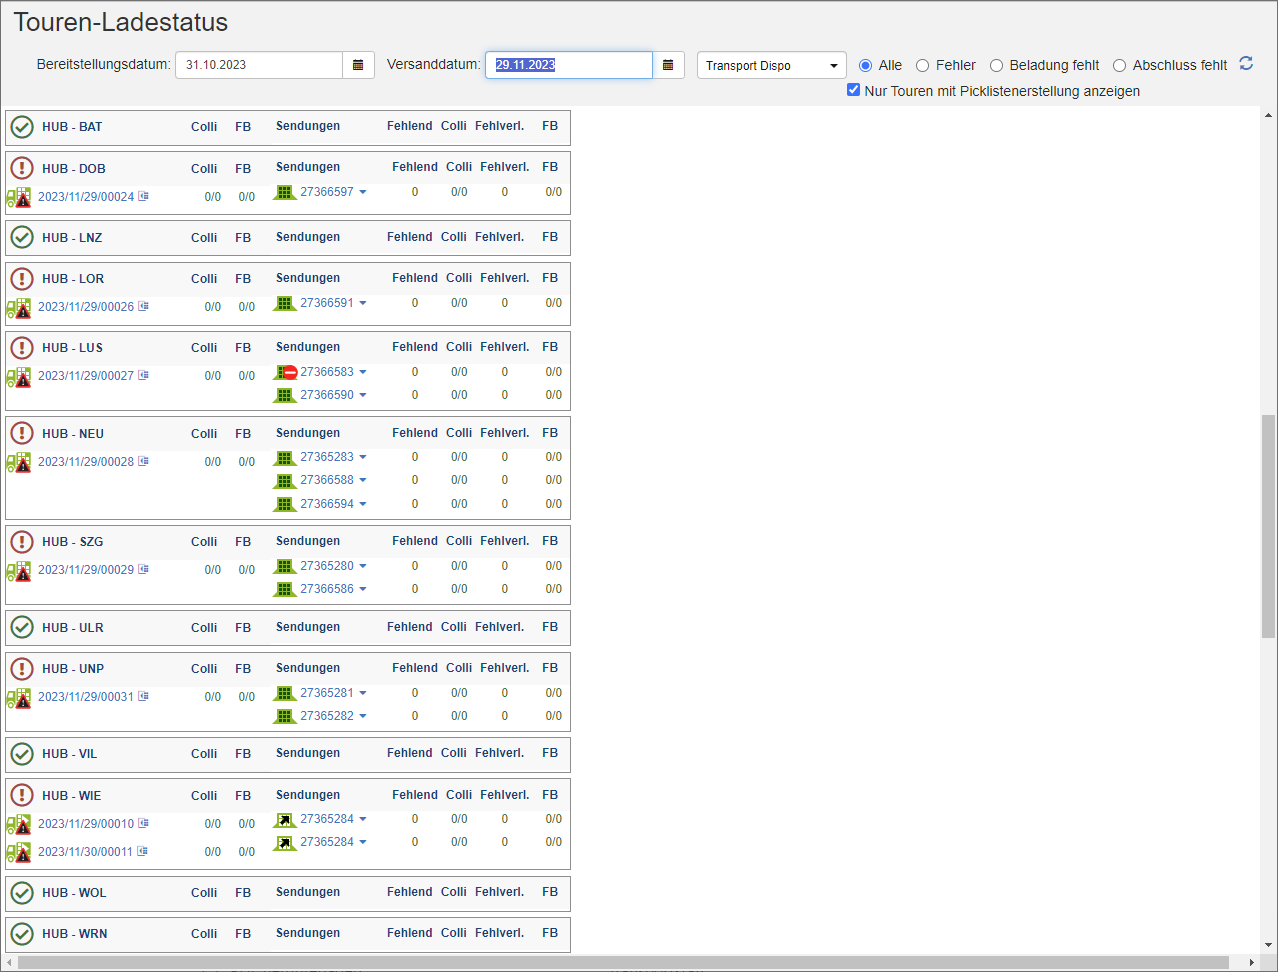Click into the Bereitstellungsdatum date field

coord(258,65)
